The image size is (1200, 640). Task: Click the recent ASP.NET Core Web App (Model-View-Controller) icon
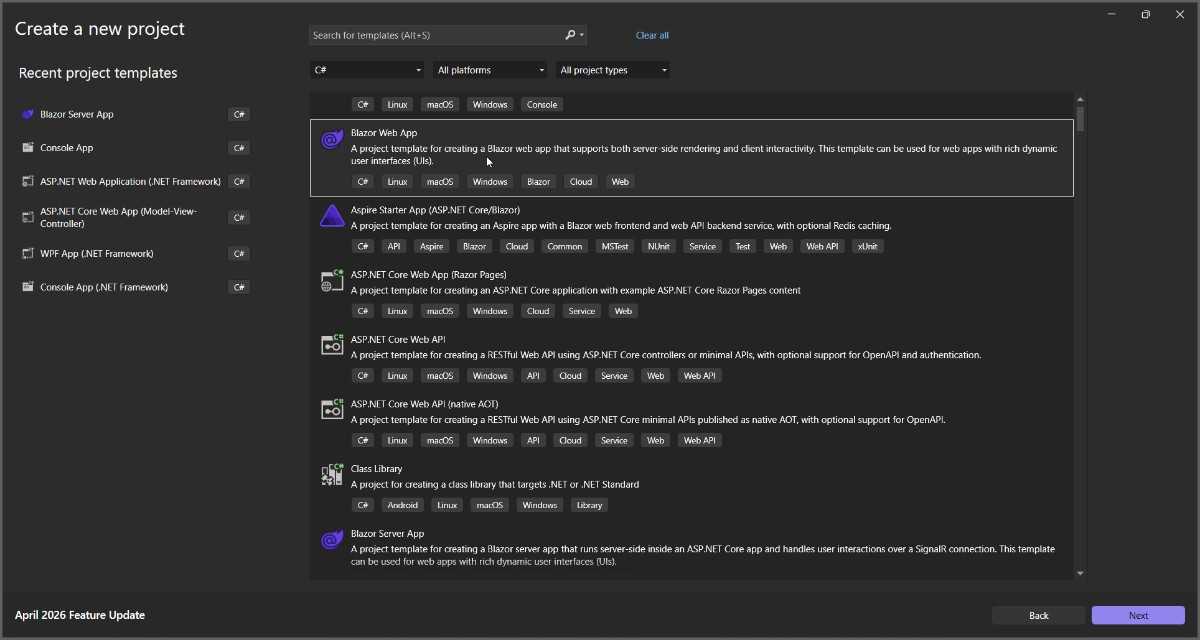coord(28,217)
